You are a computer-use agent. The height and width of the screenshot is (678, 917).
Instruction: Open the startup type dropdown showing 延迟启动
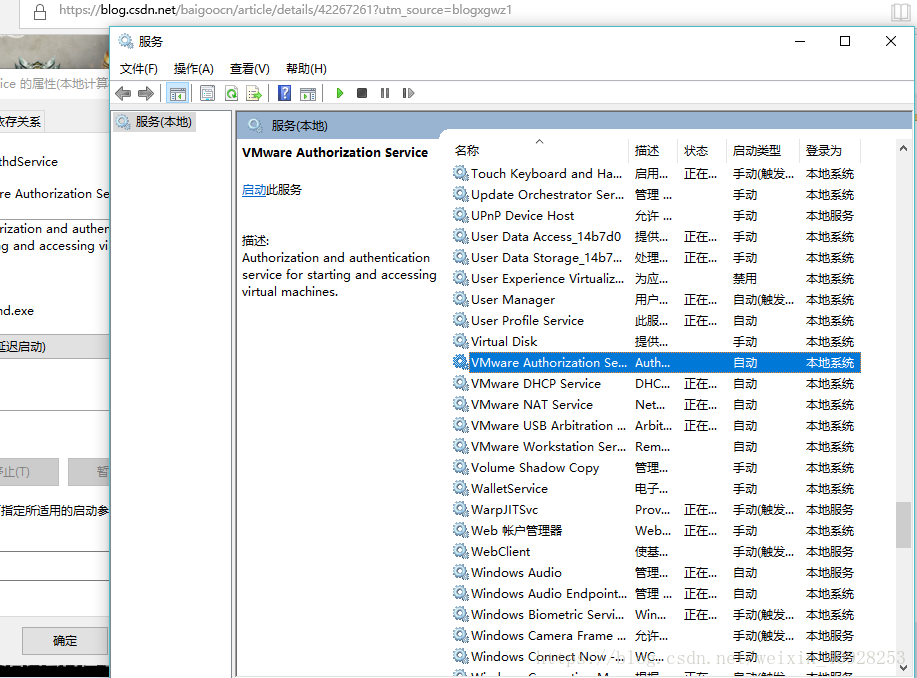coord(54,347)
